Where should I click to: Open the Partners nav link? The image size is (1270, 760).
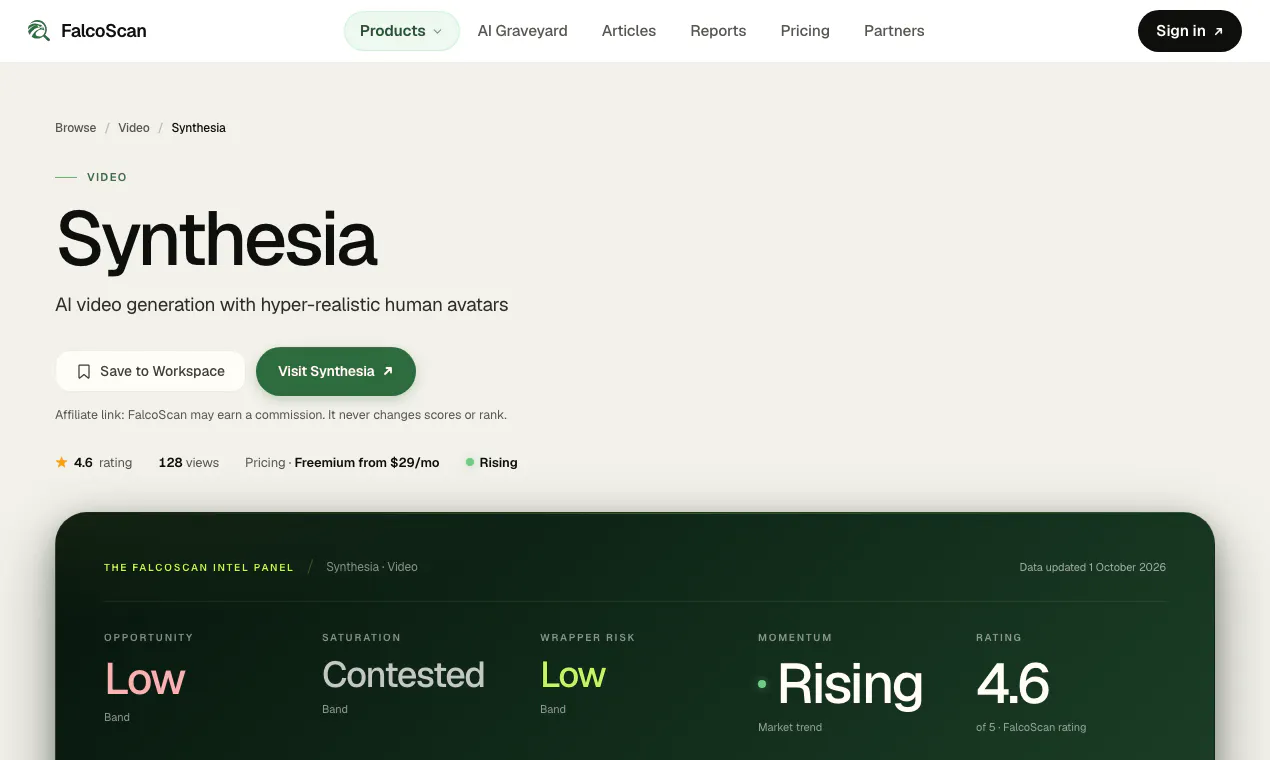click(x=894, y=31)
